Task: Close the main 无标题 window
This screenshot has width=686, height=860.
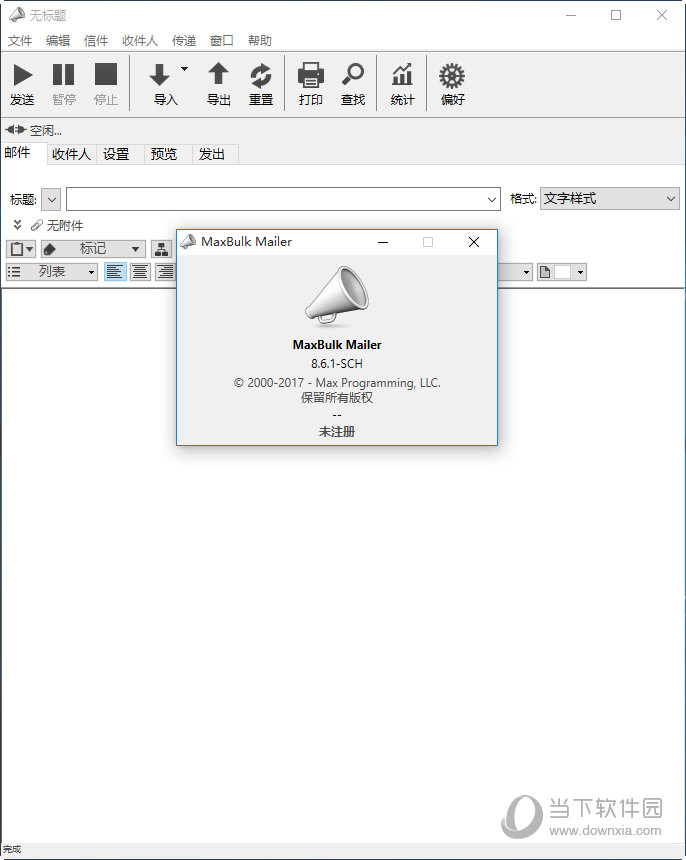Action: coord(662,15)
